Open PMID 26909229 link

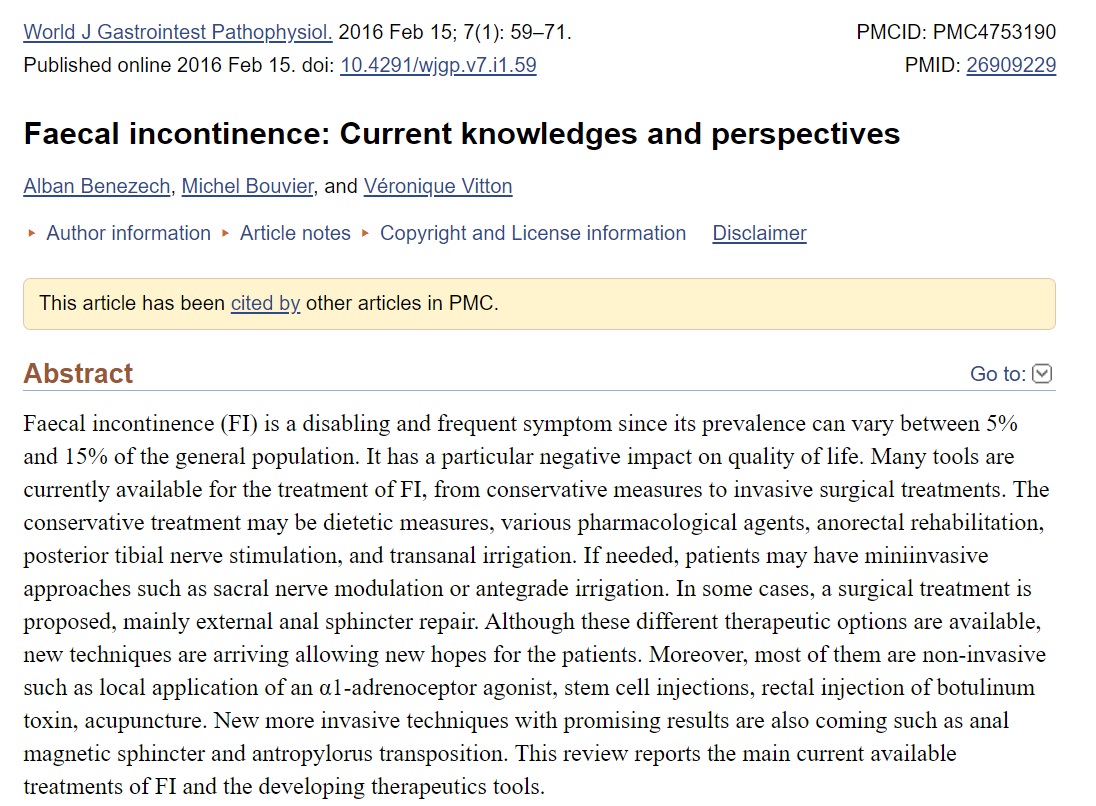[x=1011, y=65]
